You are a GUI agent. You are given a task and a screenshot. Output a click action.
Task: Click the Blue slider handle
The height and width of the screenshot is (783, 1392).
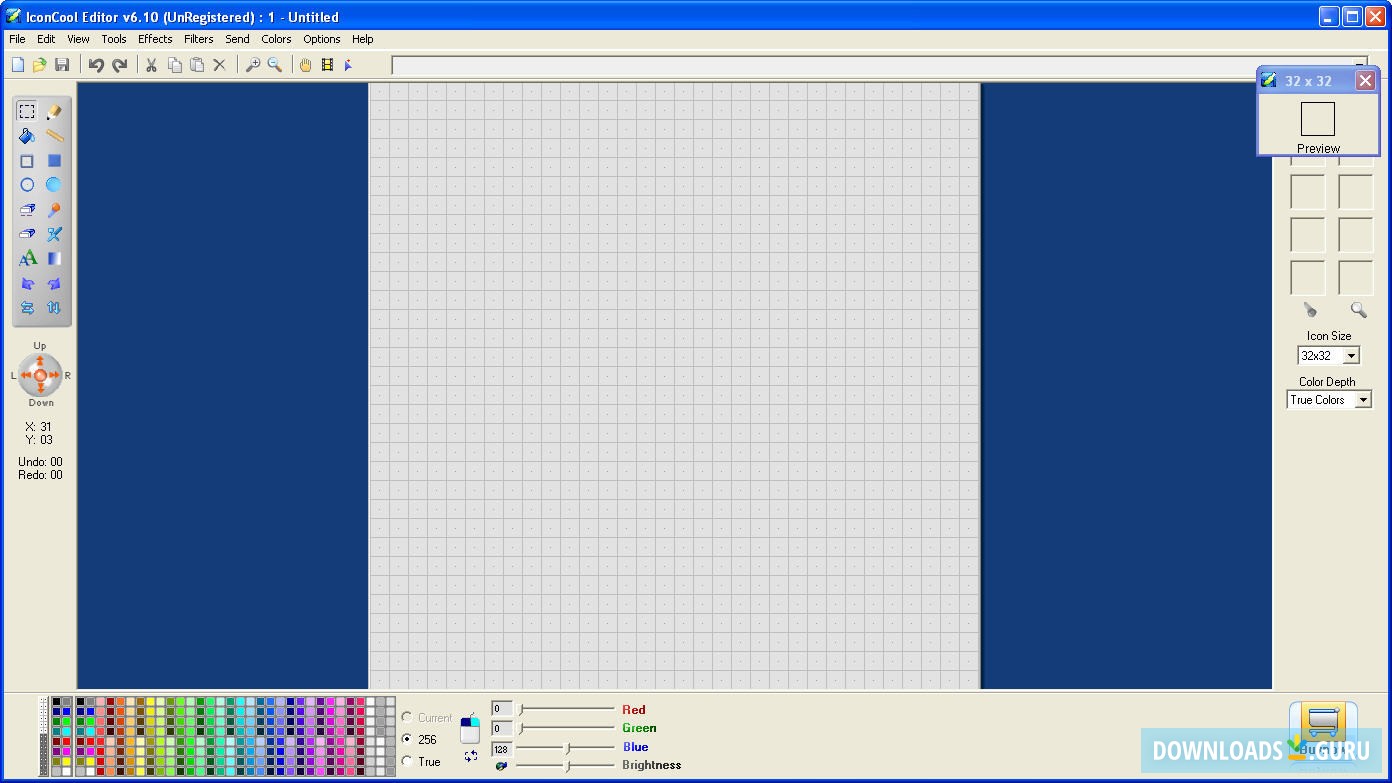[567, 747]
